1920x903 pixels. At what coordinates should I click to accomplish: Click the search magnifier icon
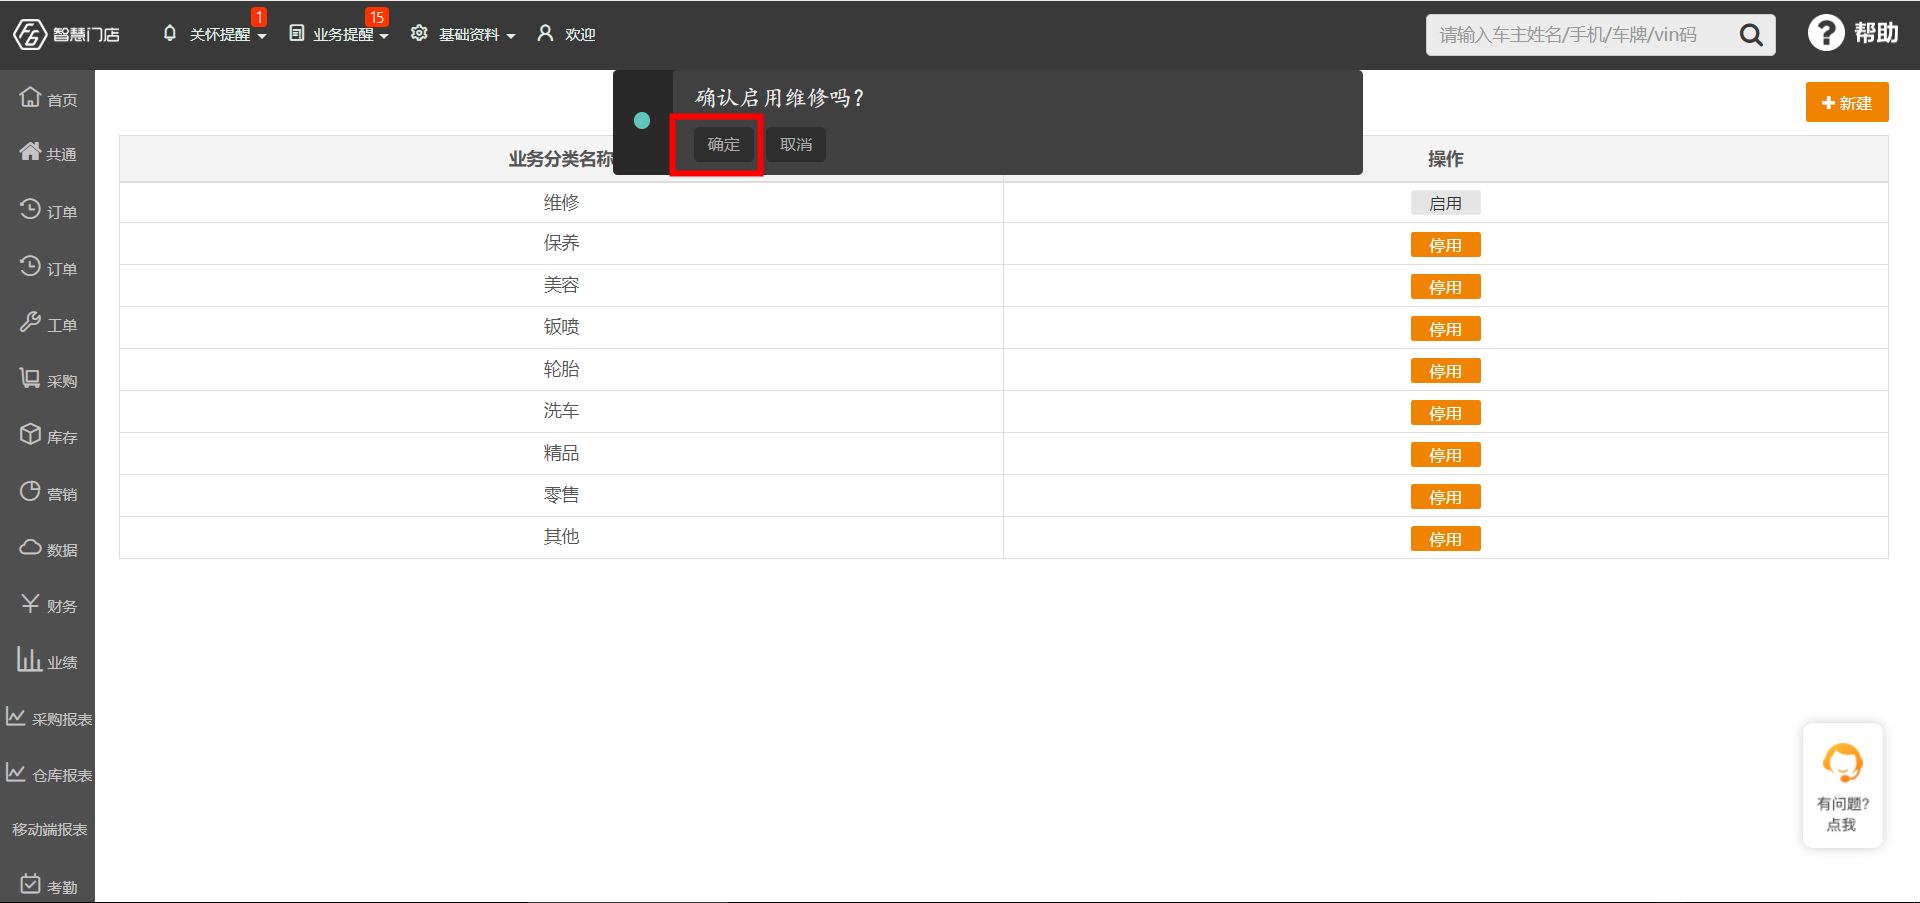[x=1751, y=35]
